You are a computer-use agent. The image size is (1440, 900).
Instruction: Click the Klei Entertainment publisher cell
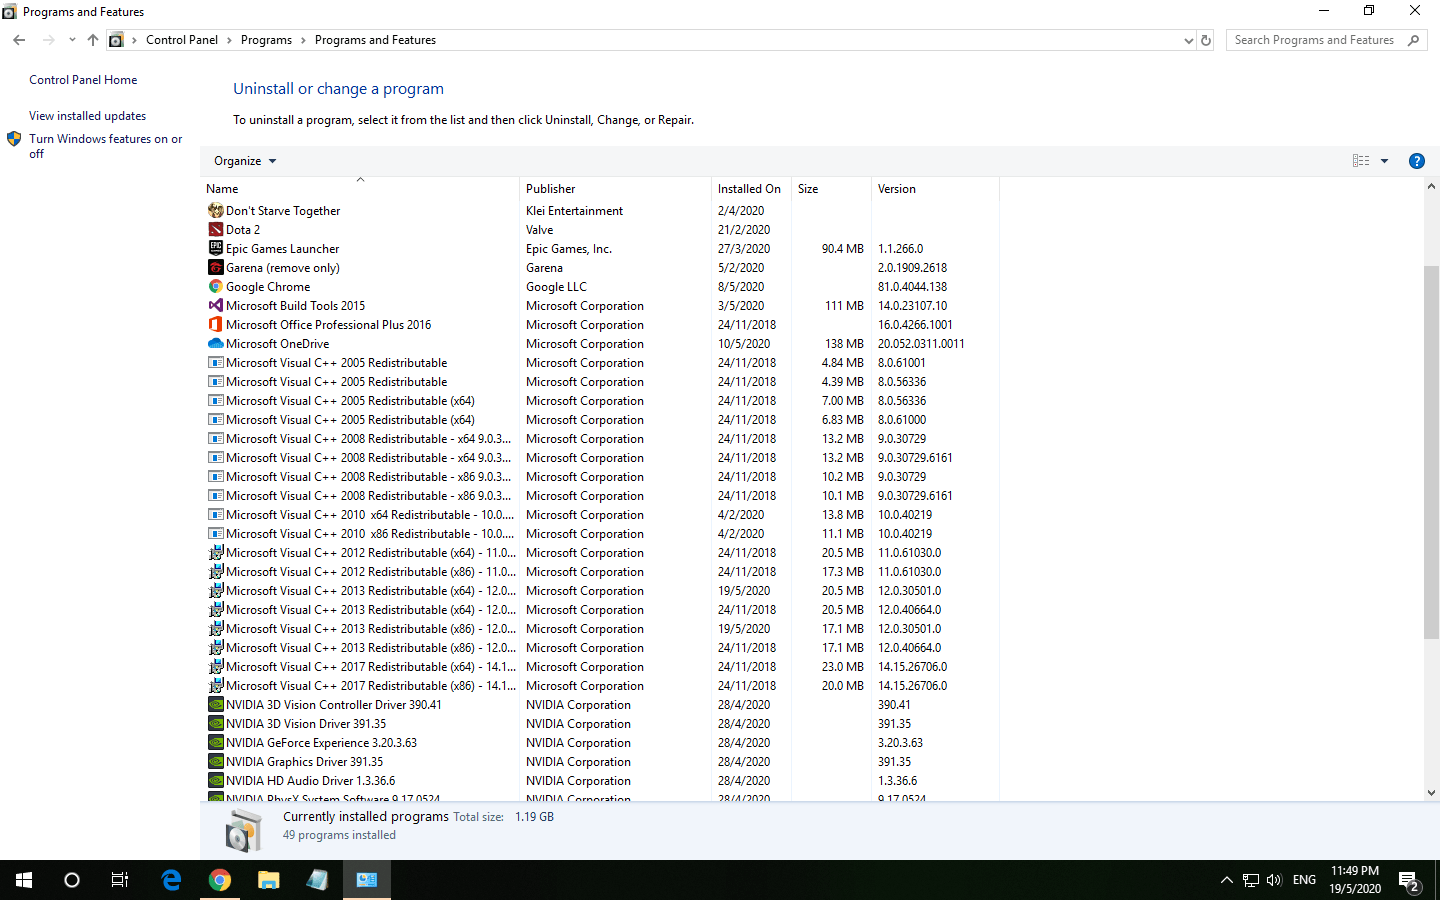(574, 210)
